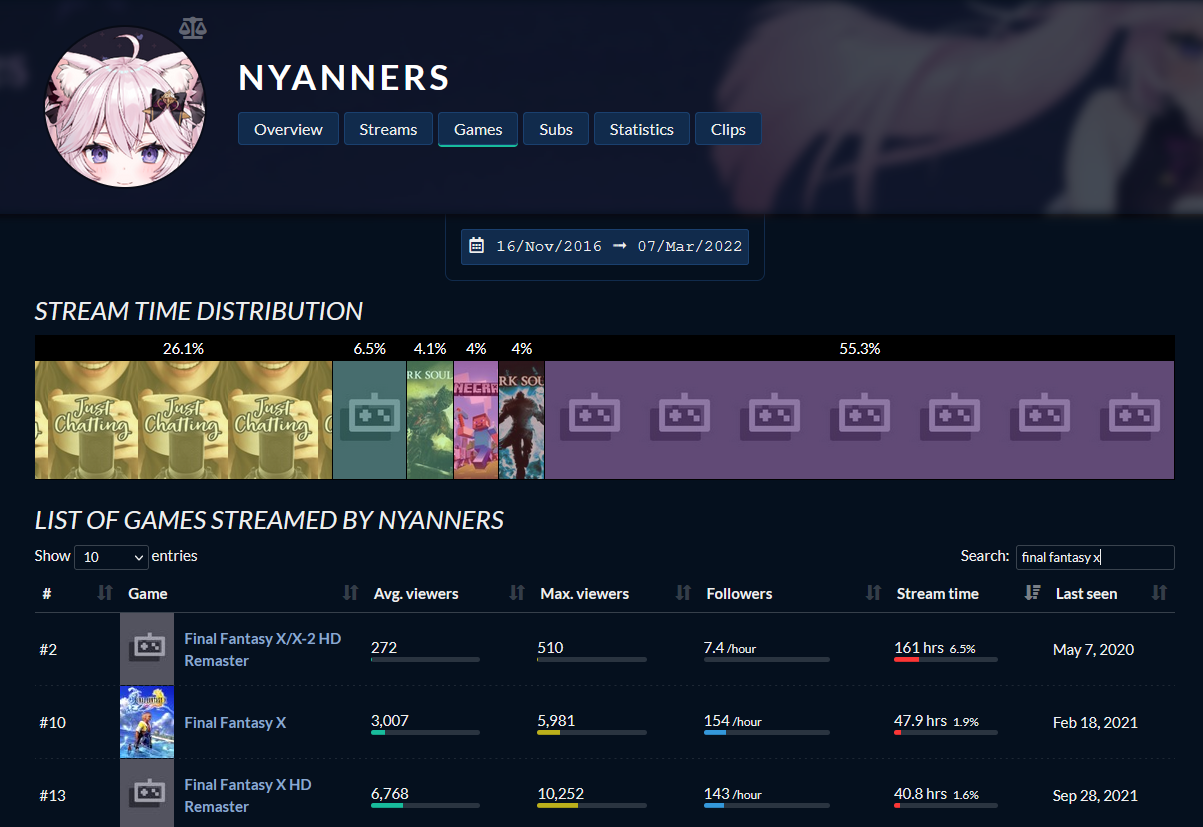
Task: Open Final Fantasy X/X-2 HD Remaster link
Action: click(x=262, y=649)
